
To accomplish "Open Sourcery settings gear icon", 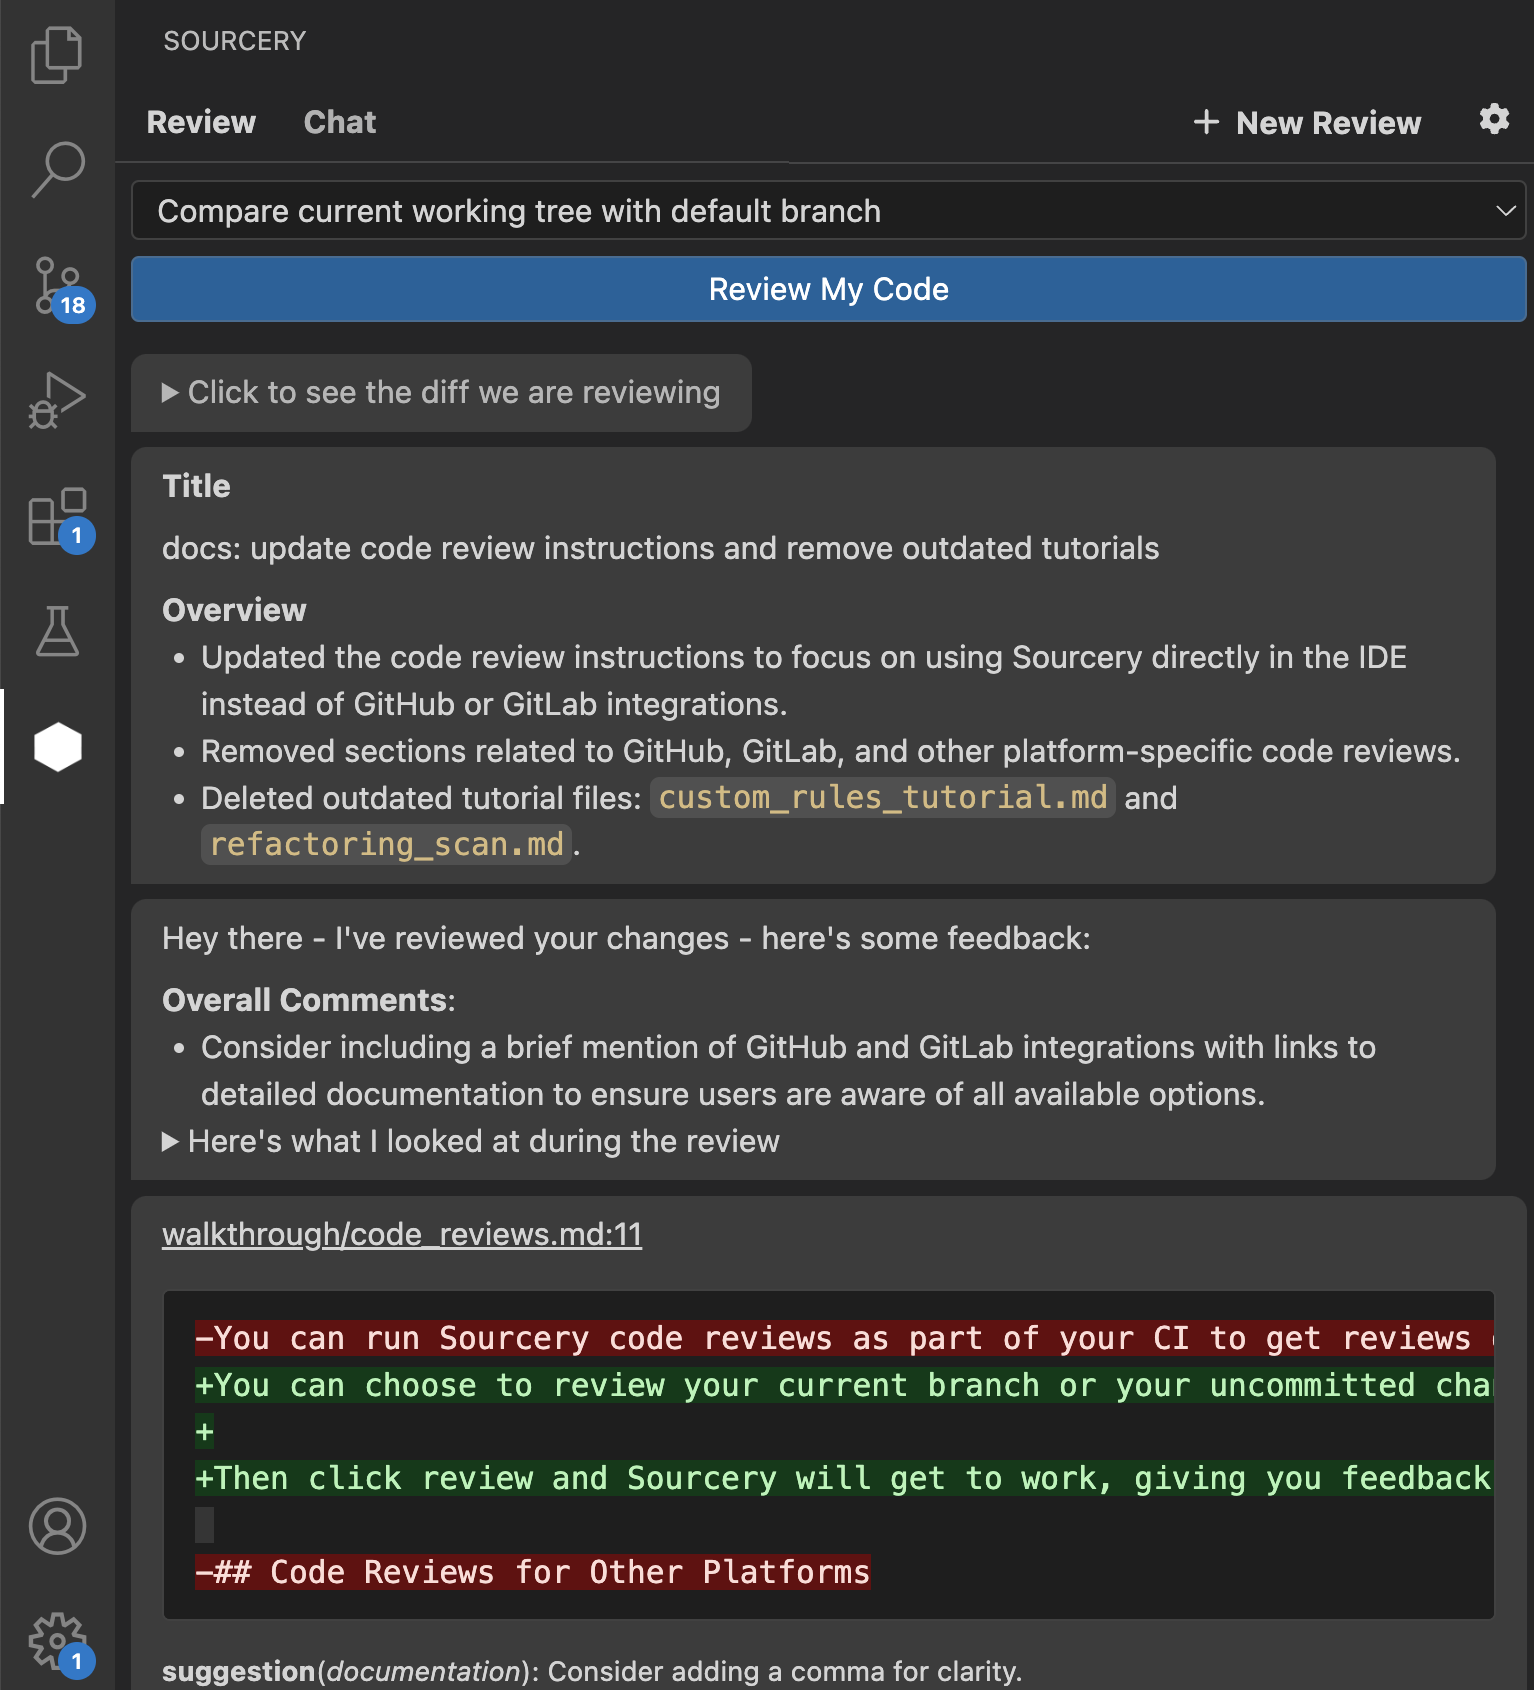I will [1494, 119].
